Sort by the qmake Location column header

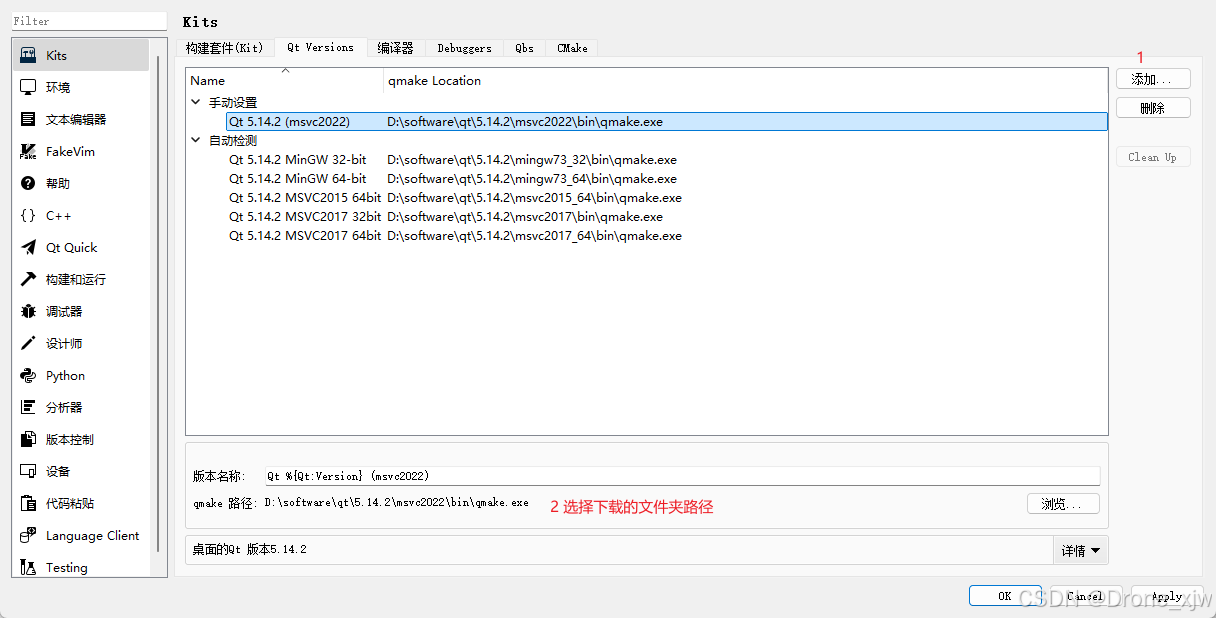click(x=435, y=80)
